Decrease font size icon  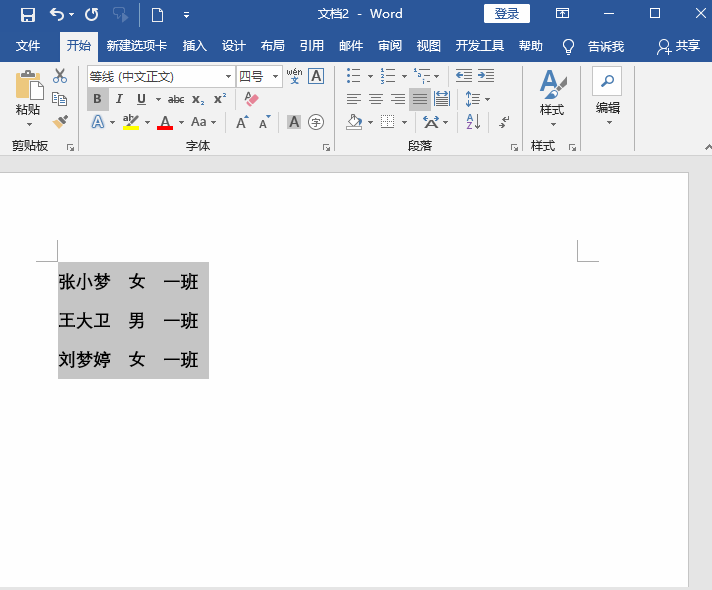click(264, 122)
